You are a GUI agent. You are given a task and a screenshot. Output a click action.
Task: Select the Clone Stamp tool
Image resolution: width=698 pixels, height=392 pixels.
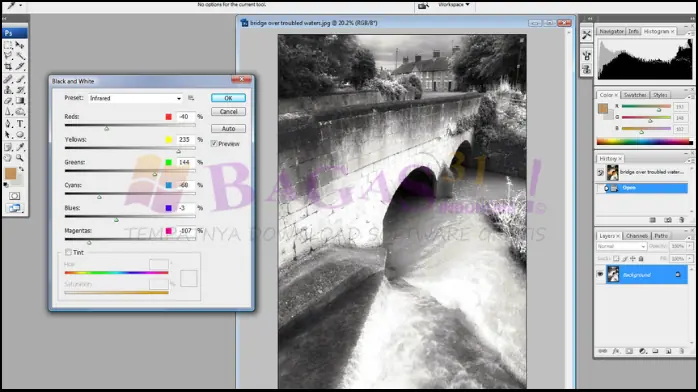coord(8,90)
